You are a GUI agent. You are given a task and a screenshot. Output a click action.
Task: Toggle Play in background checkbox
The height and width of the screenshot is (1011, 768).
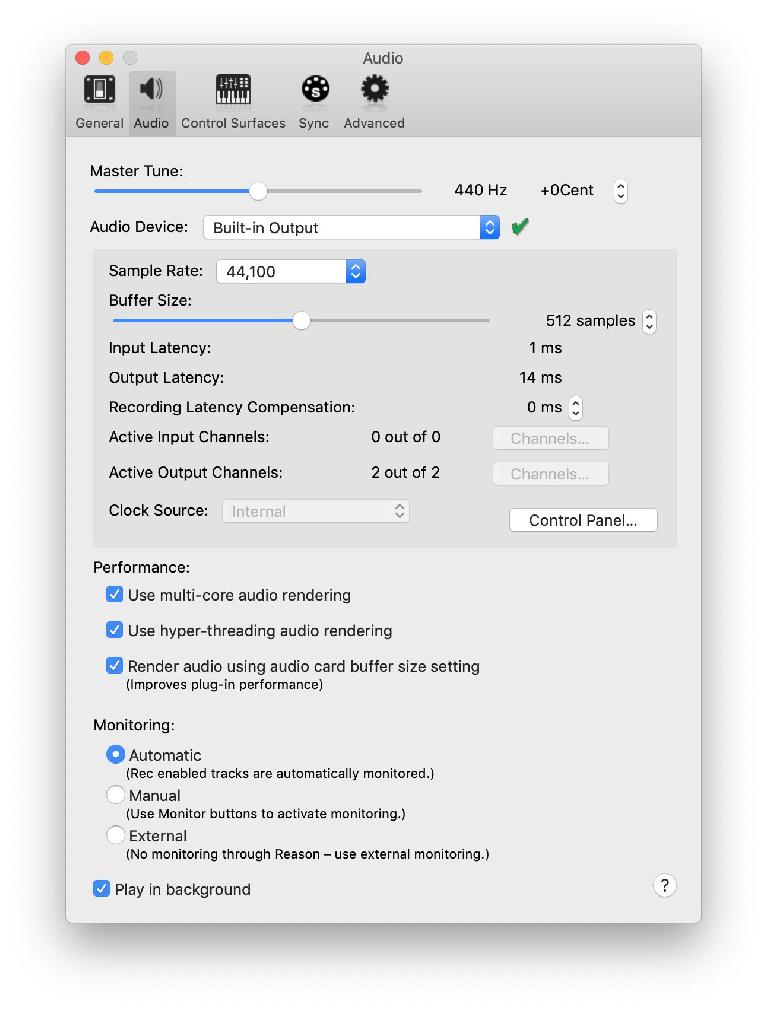click(x=101, y=888)
